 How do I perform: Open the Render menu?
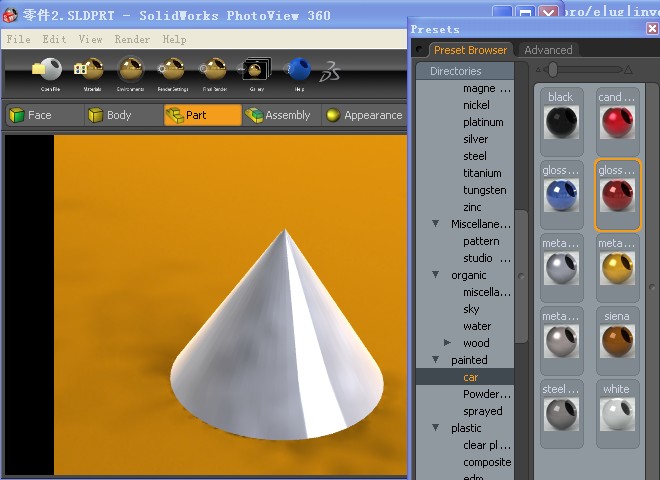[x=132, y=39]
